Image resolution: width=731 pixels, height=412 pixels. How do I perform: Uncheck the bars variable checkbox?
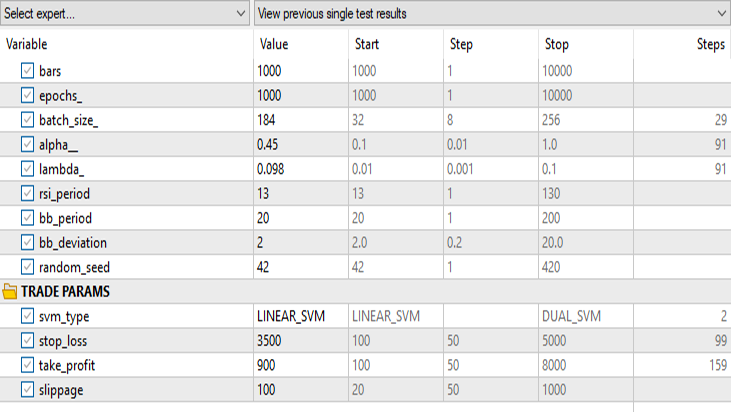28,71
